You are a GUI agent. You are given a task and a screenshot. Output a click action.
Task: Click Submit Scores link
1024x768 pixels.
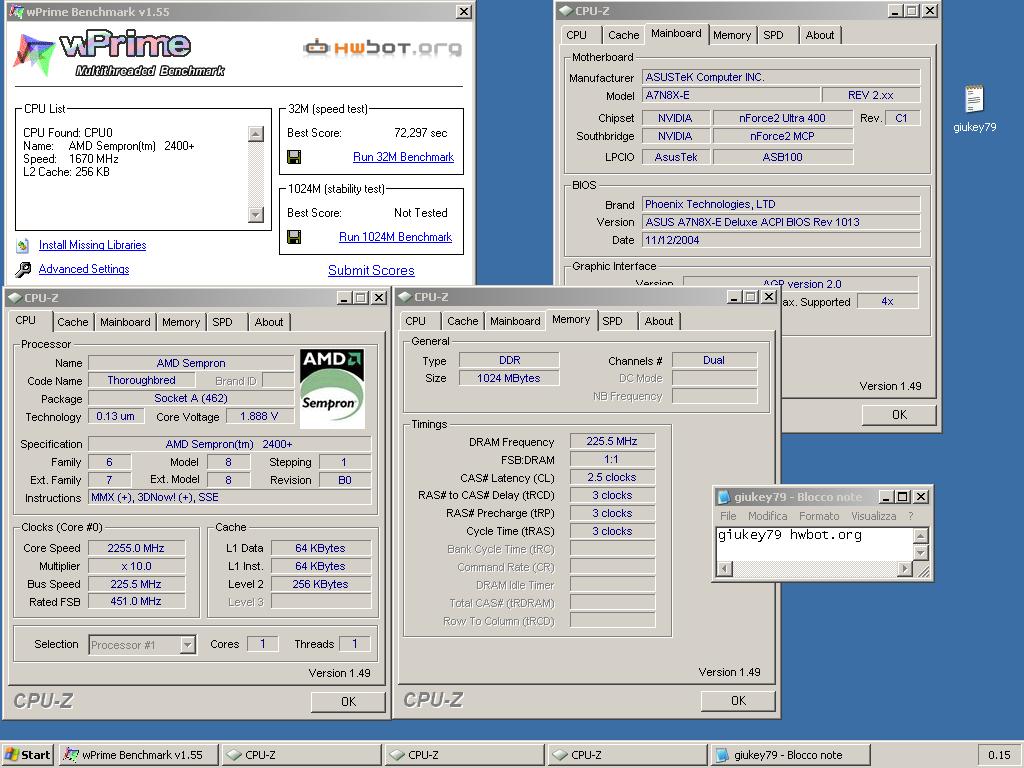pos(371,270)
